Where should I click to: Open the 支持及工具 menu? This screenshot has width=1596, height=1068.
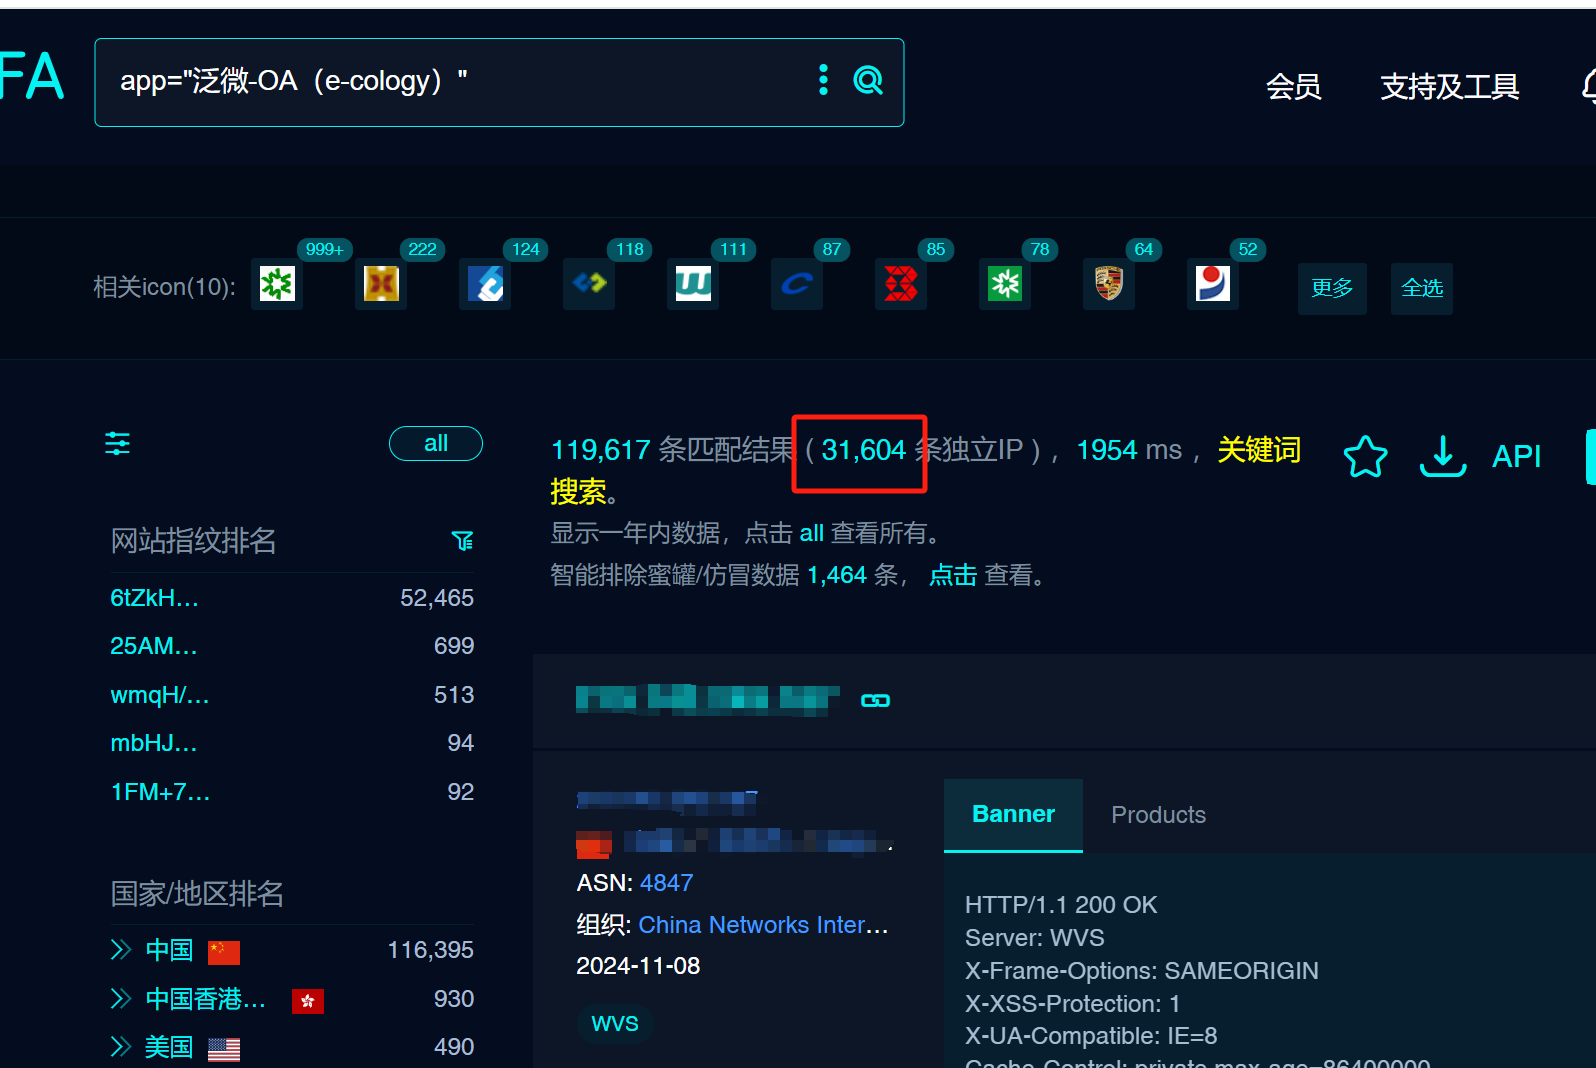(1450, 87)
